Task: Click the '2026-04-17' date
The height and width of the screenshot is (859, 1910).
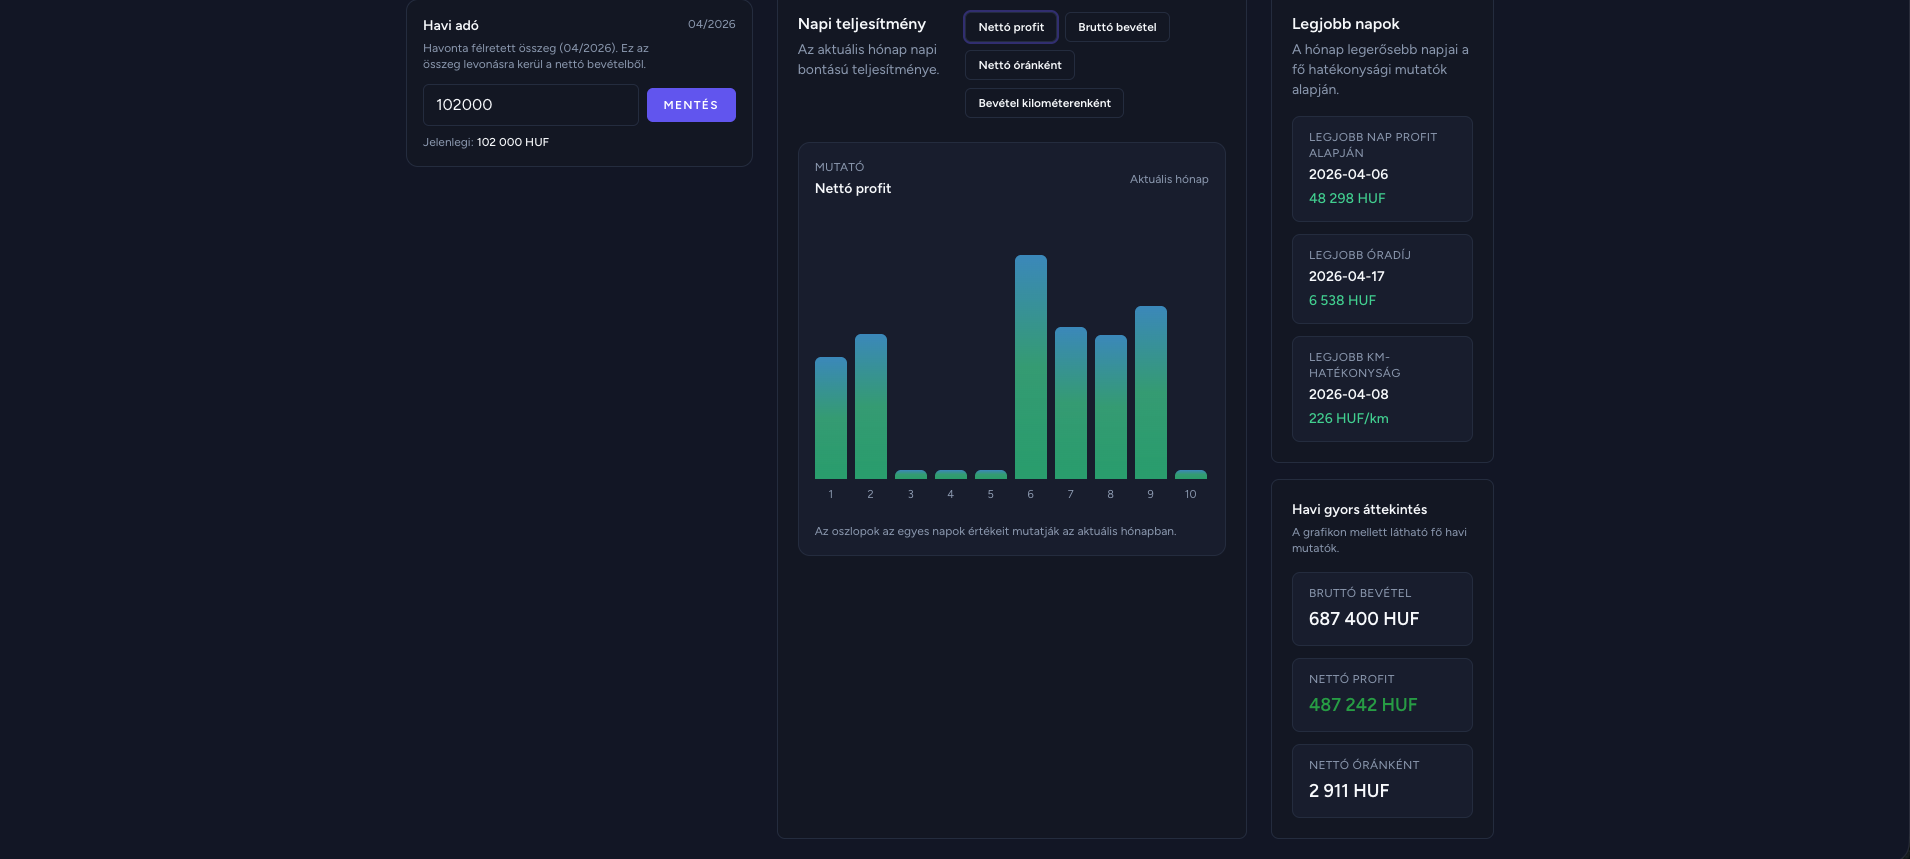Action: click(1346, 276)
